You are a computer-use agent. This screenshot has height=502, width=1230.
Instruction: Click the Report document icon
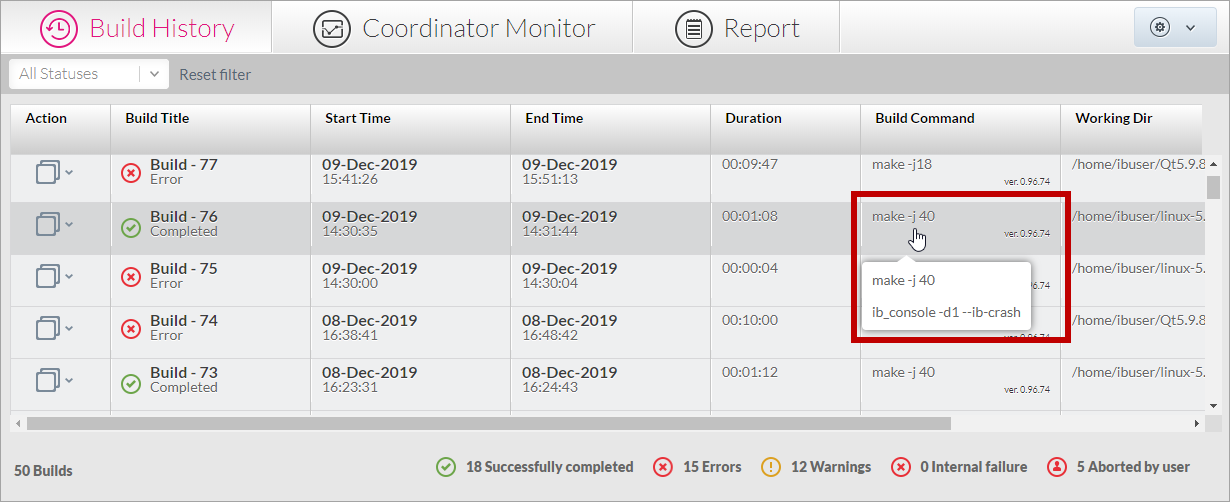(693, 28)
